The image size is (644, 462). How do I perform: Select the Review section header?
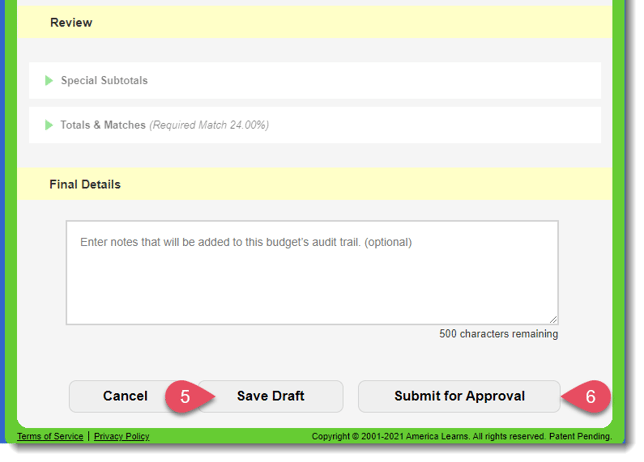[x=71, y=22]
